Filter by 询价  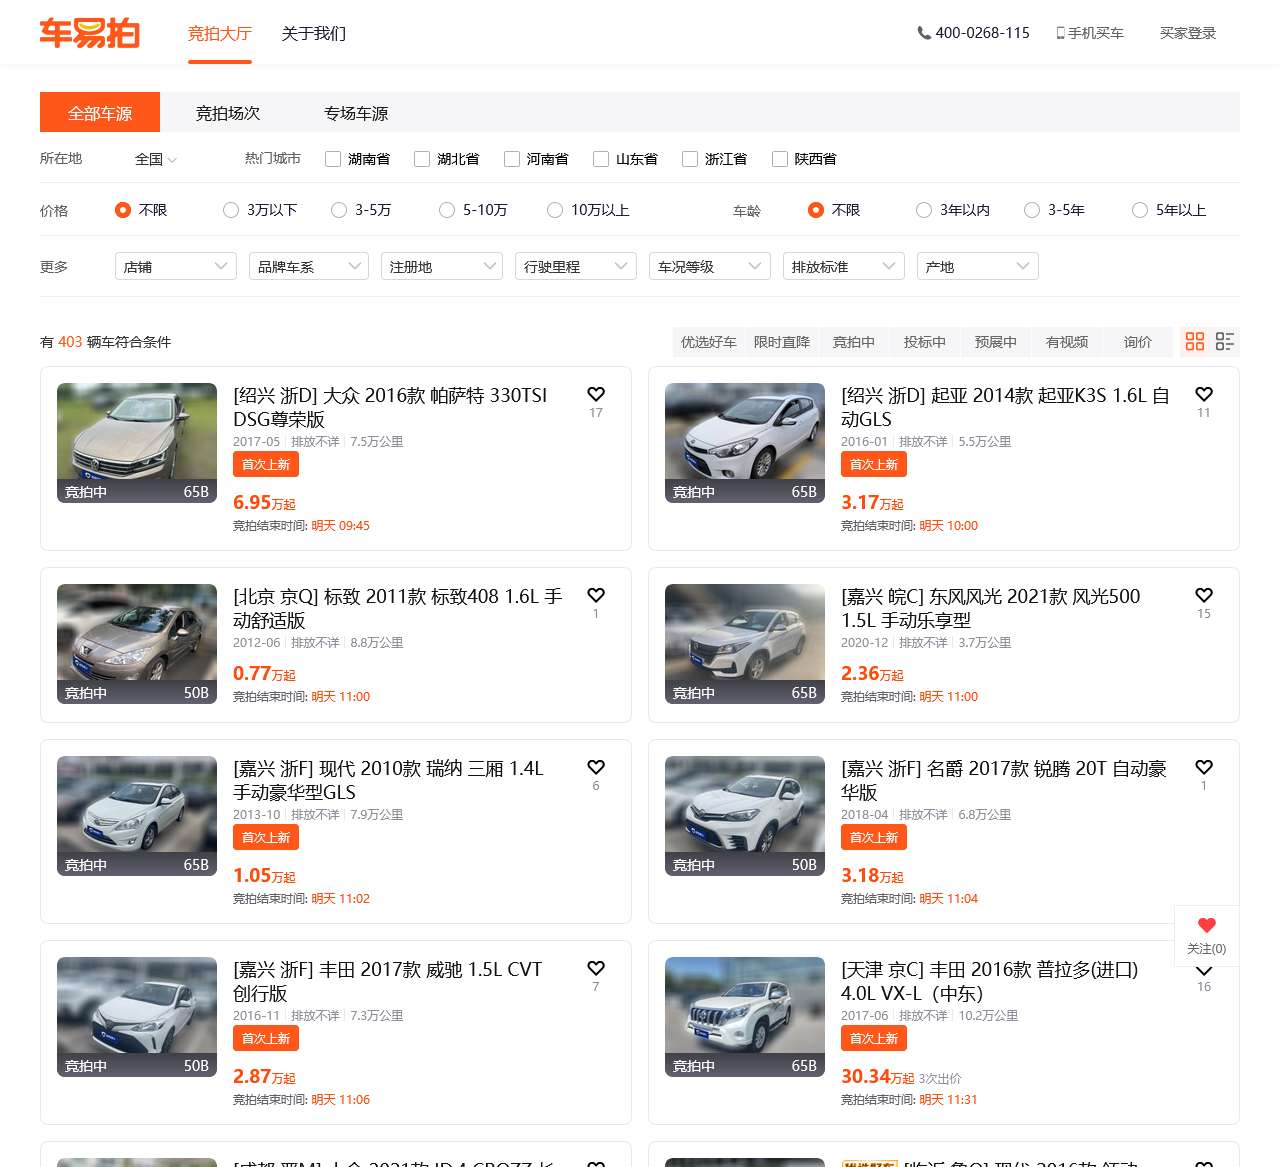[x=1138, y=342]
